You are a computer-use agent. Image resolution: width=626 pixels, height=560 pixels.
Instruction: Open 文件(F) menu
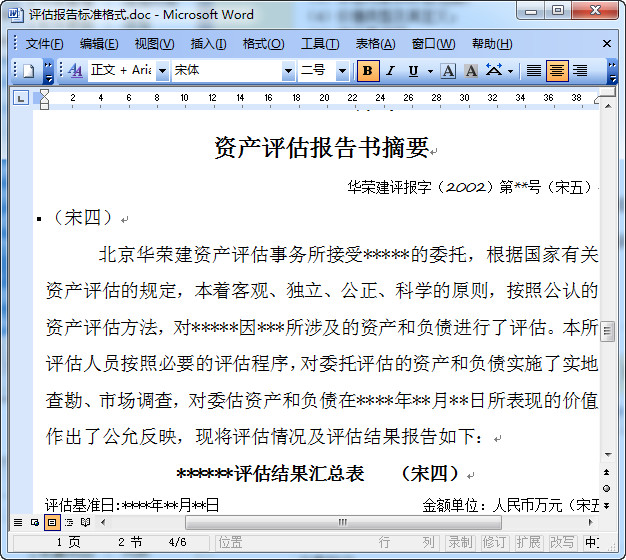[44, 44]
